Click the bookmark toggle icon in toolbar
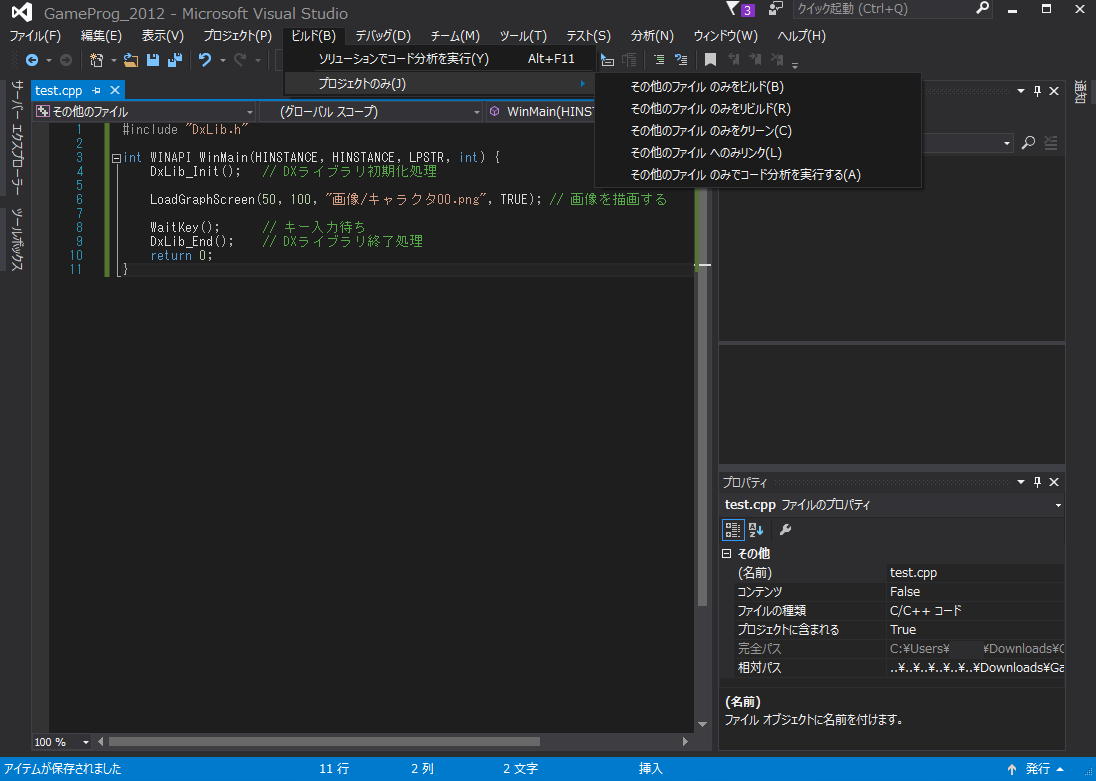Viewport: 1096px width, 781px height. pyautogui.click(x=710, y=61)
